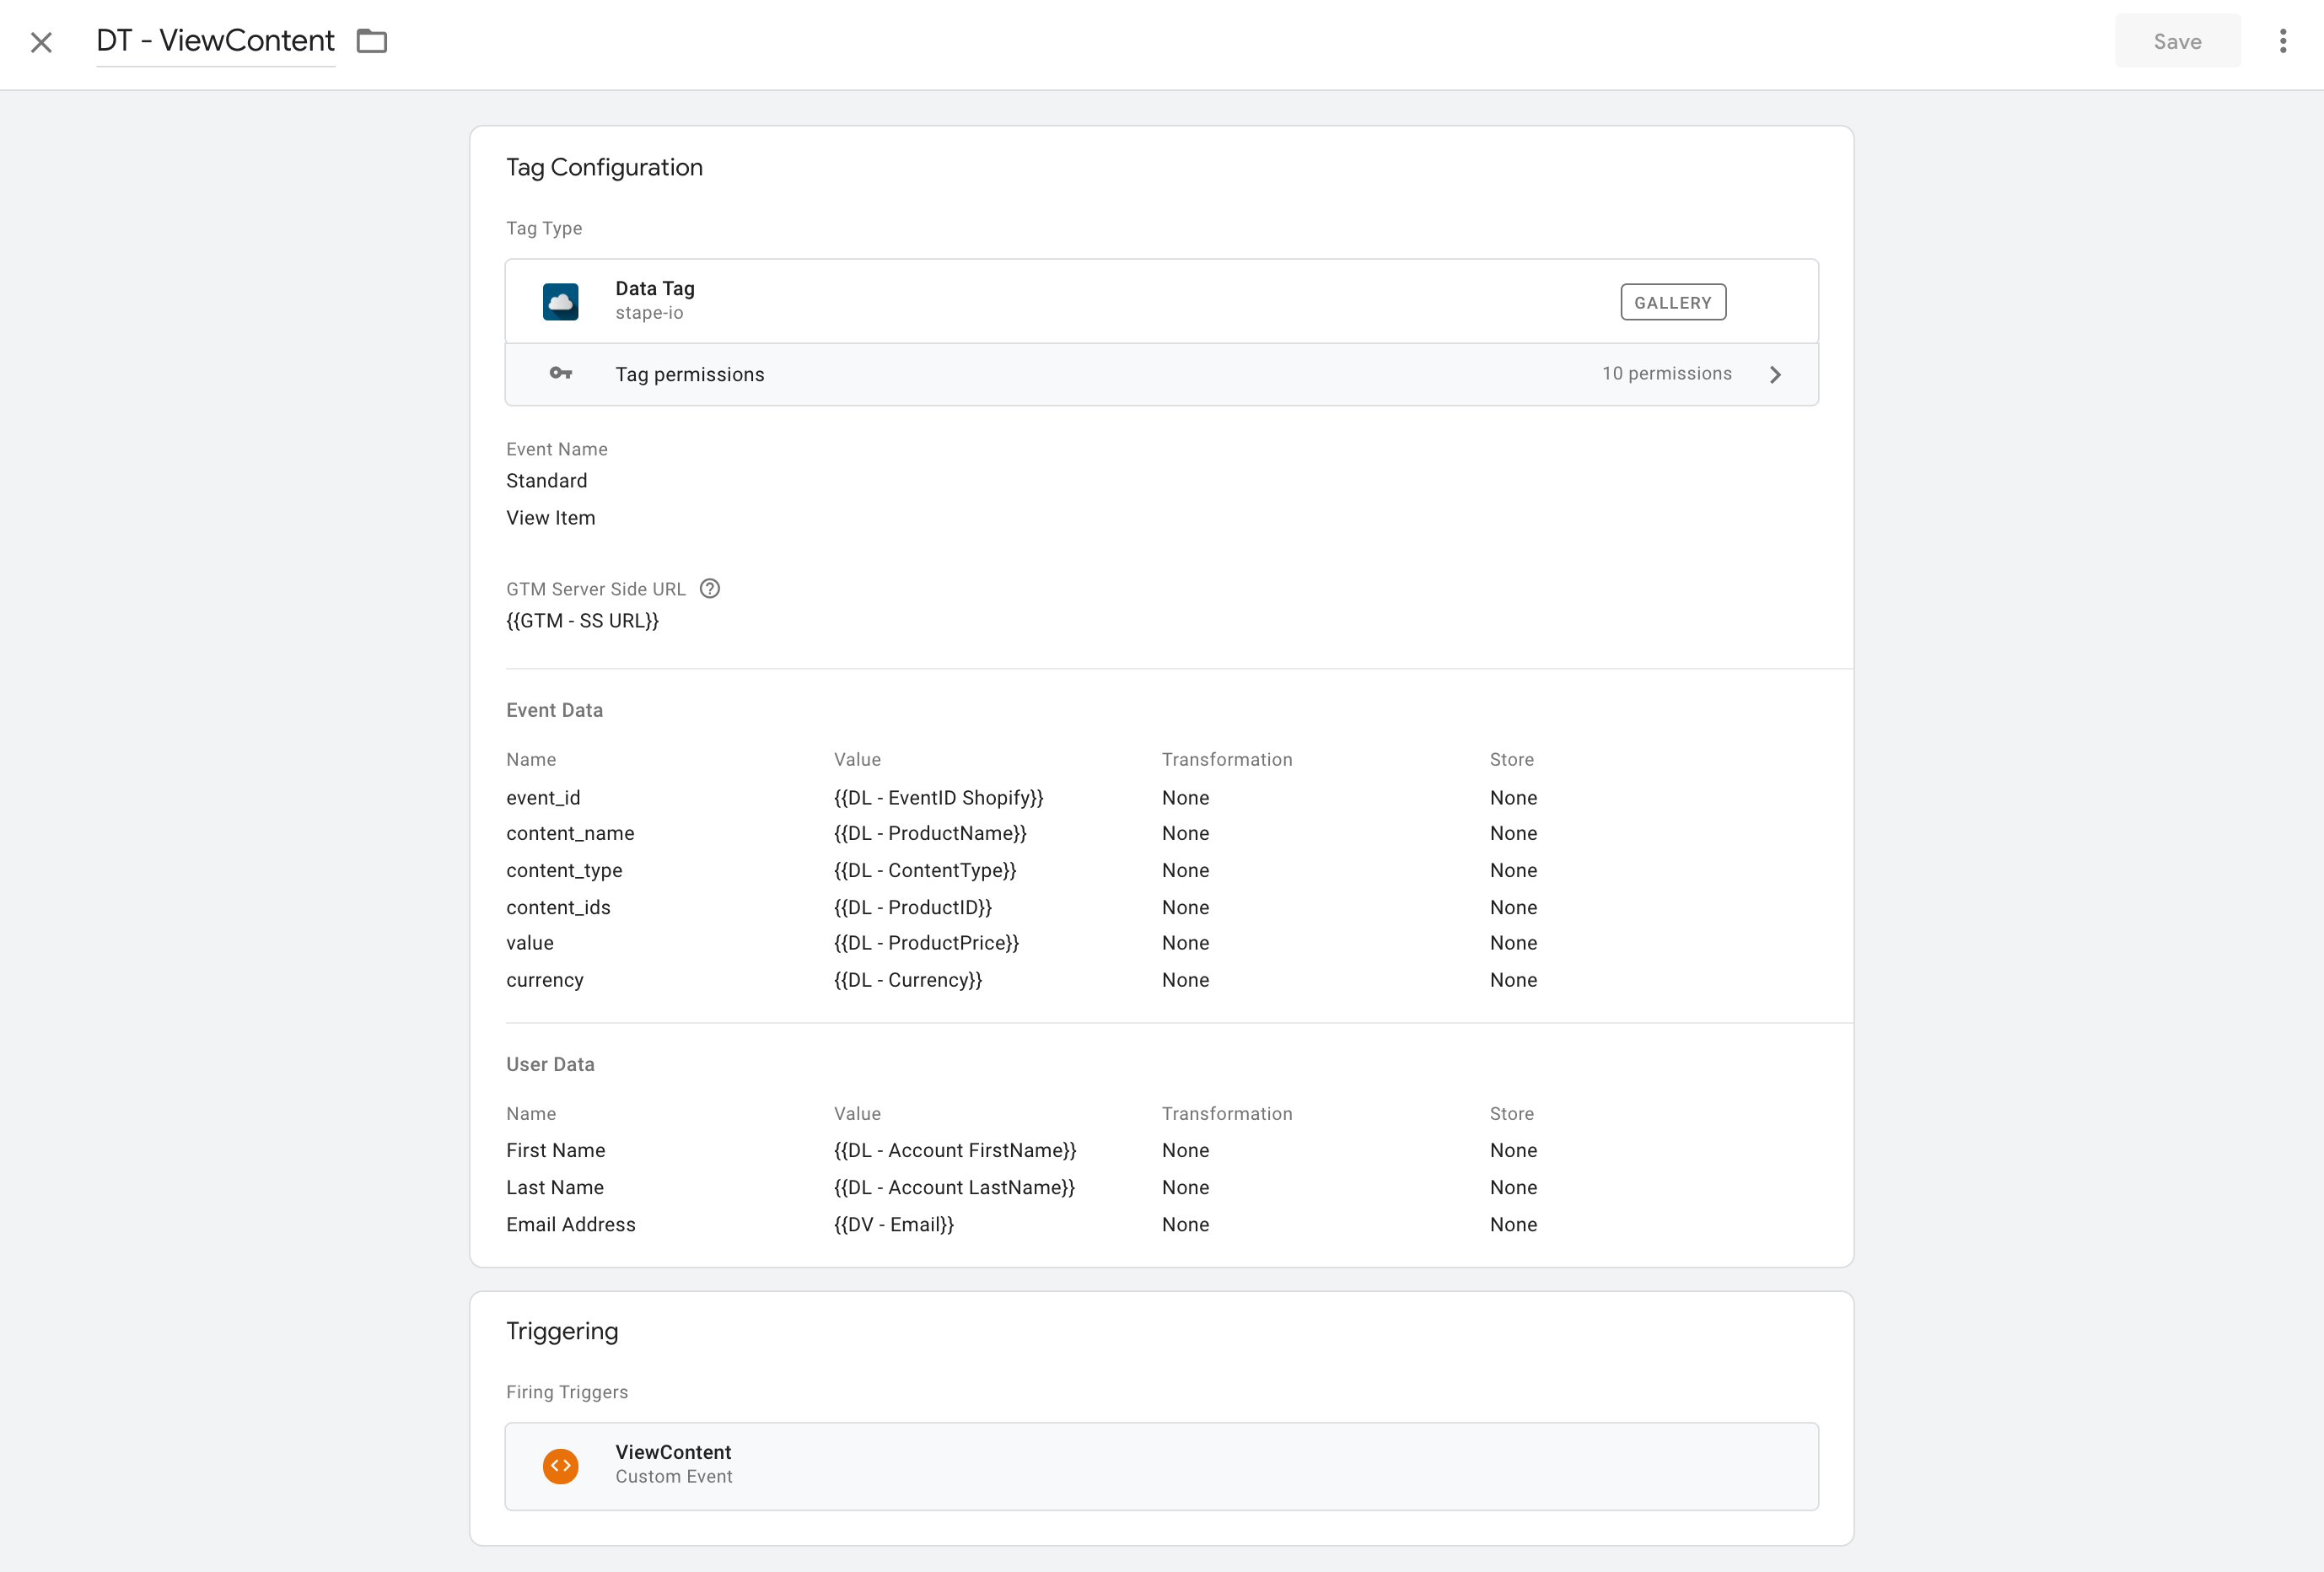Image resolution: width=2324 pixels, height=1572 pixels.
Task: Open the ViewContent firing trigger
Action: click(1161, 1466)
